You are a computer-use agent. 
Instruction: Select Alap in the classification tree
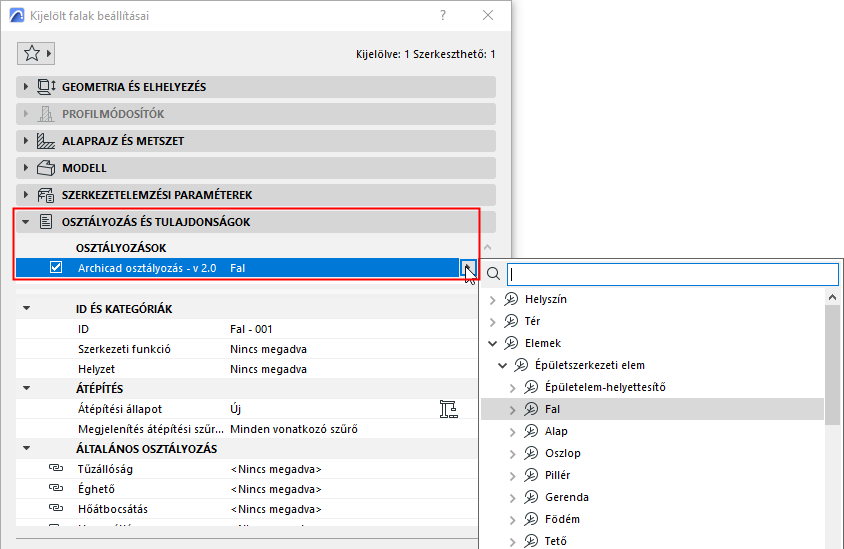click(556, 431)
